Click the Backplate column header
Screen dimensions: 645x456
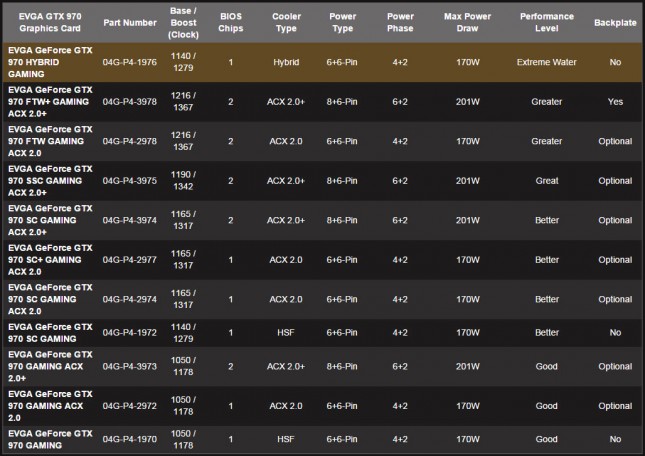(615, 23)
